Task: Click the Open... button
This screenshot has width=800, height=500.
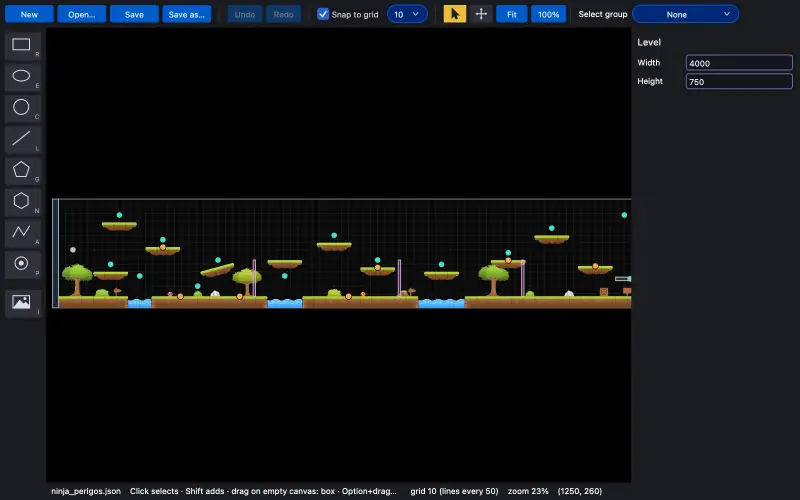Action: [82, 14]
